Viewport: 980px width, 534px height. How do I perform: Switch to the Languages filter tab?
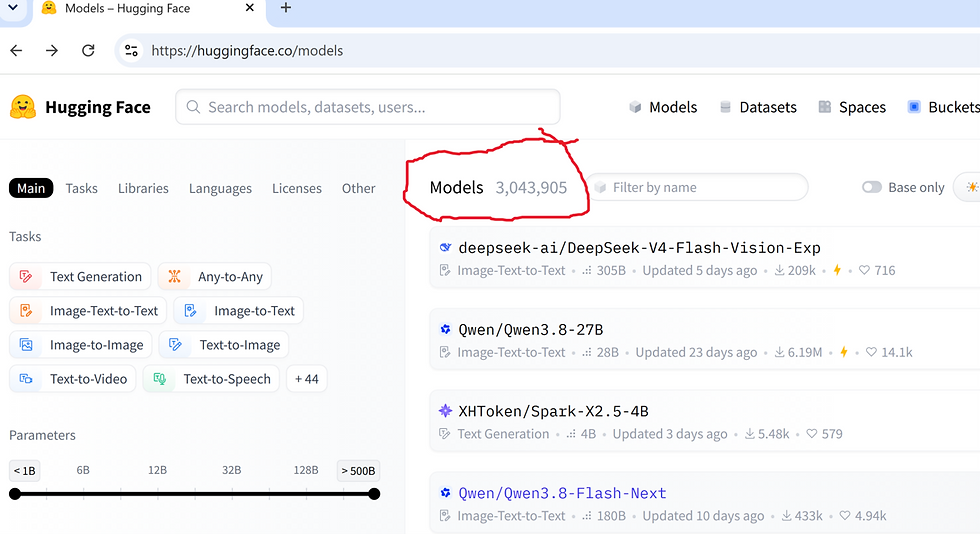click(x=220, y=188)
